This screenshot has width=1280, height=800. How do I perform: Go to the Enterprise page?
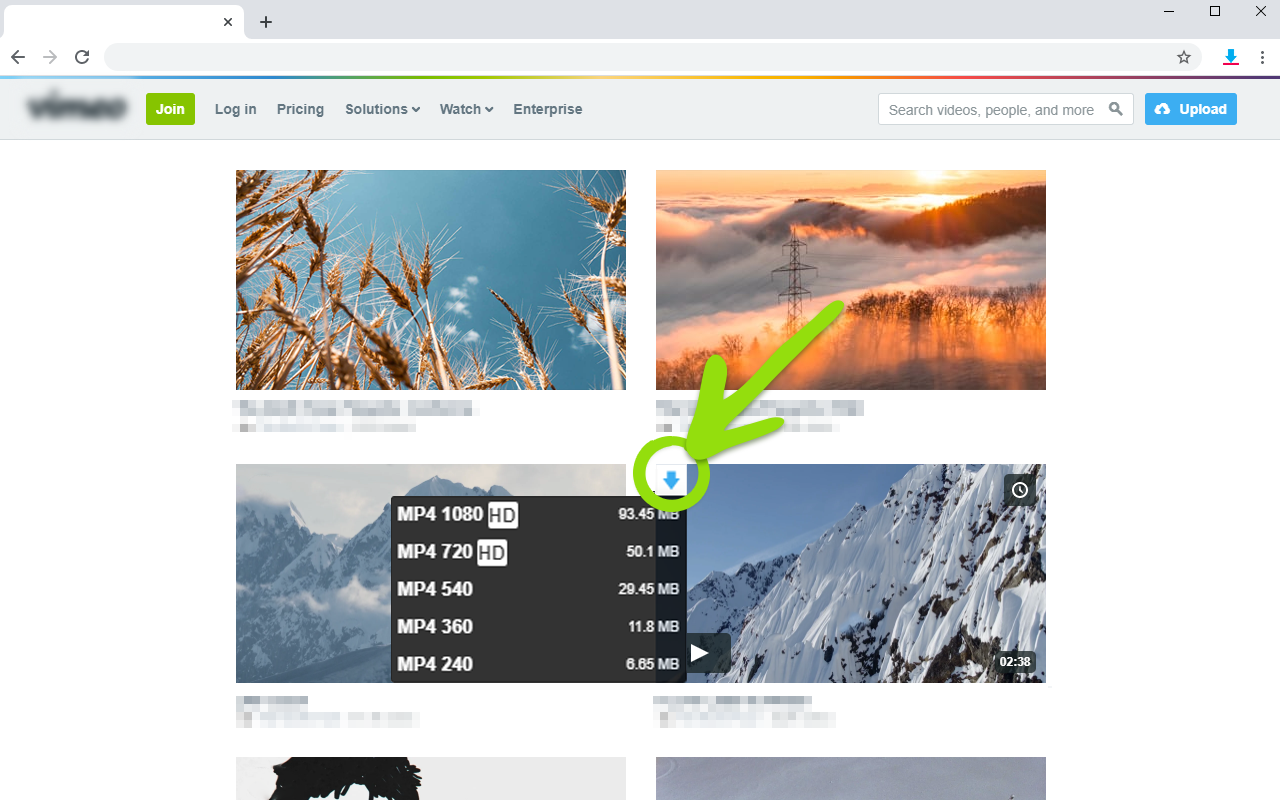pos(547,109)
